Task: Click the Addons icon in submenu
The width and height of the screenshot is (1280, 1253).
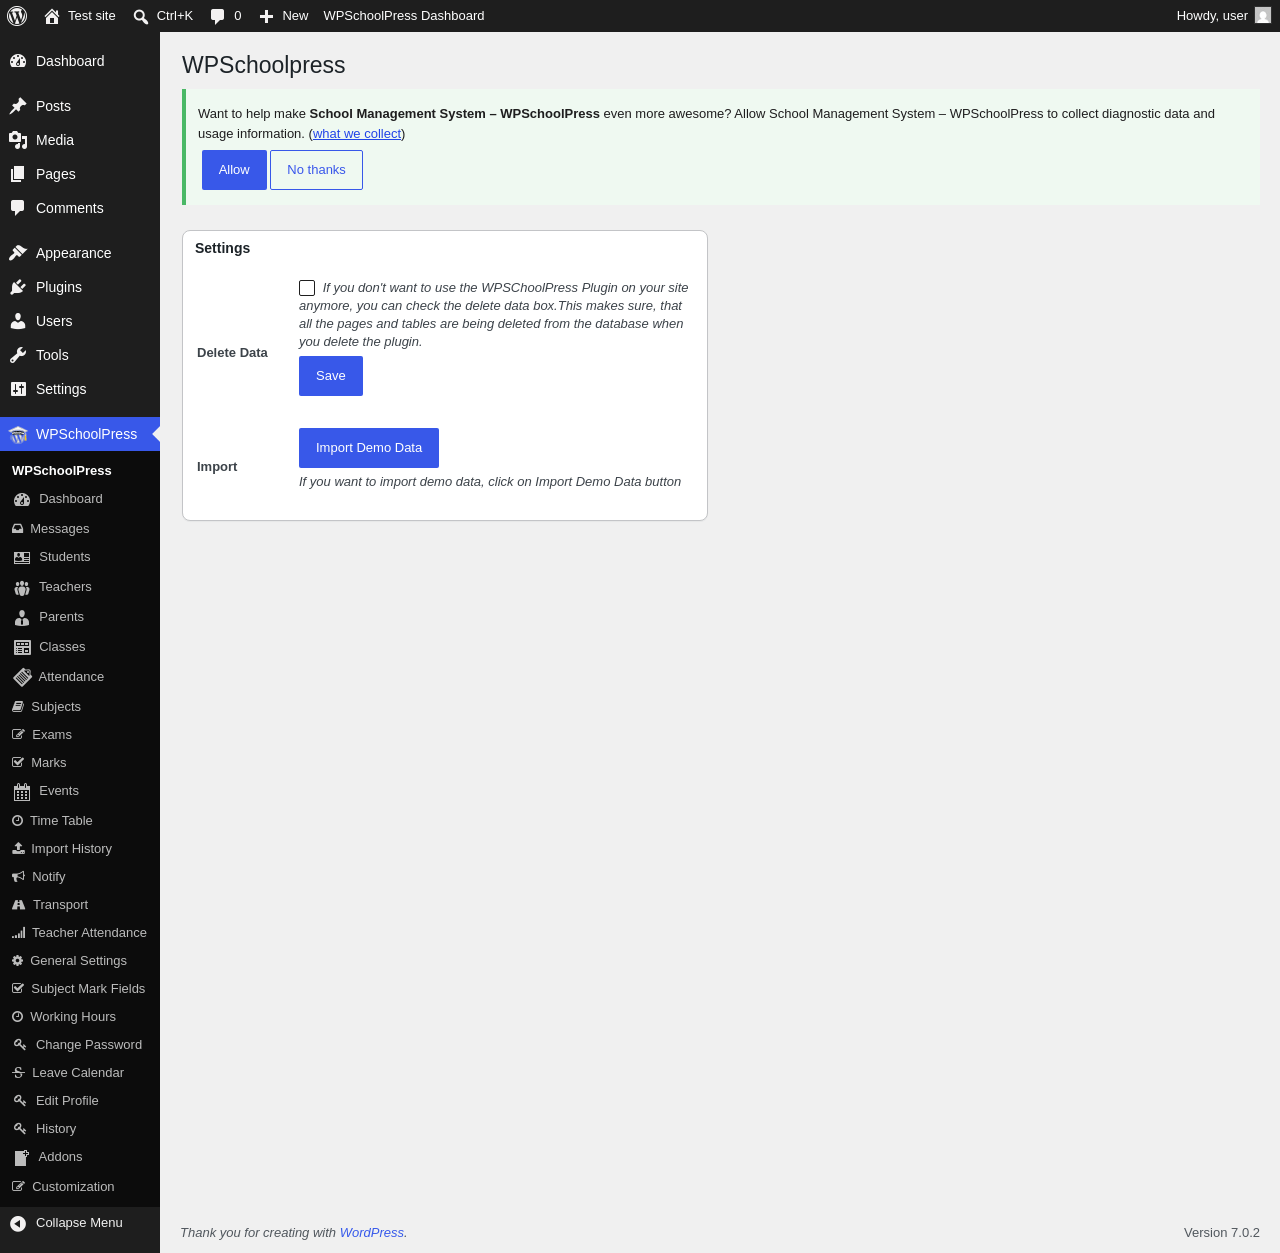Action: coord(22,1157)
